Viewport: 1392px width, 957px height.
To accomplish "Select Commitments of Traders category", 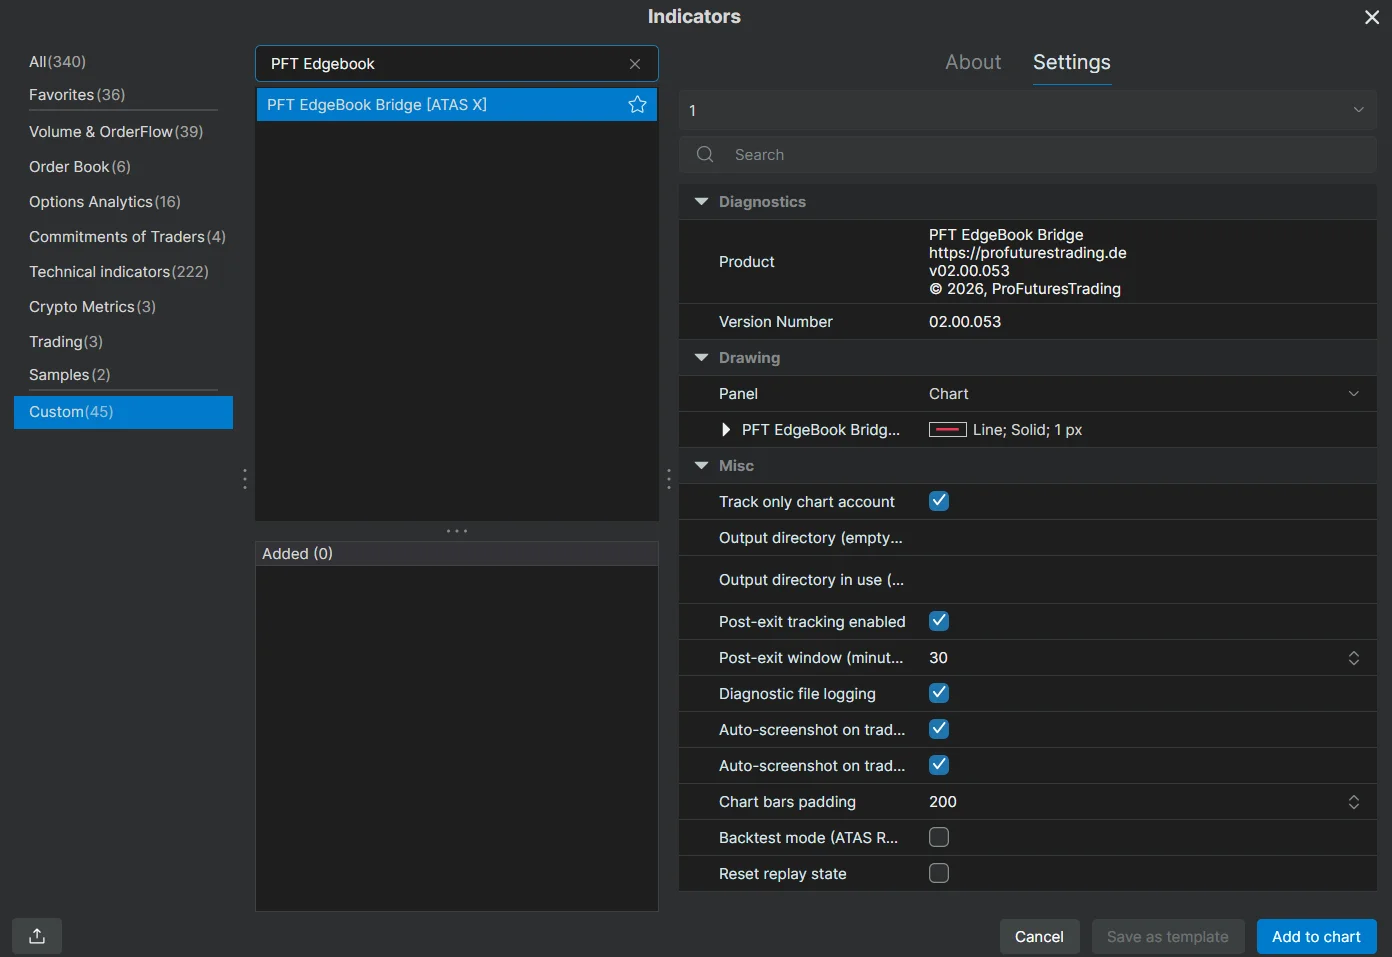I will [127, 237].
